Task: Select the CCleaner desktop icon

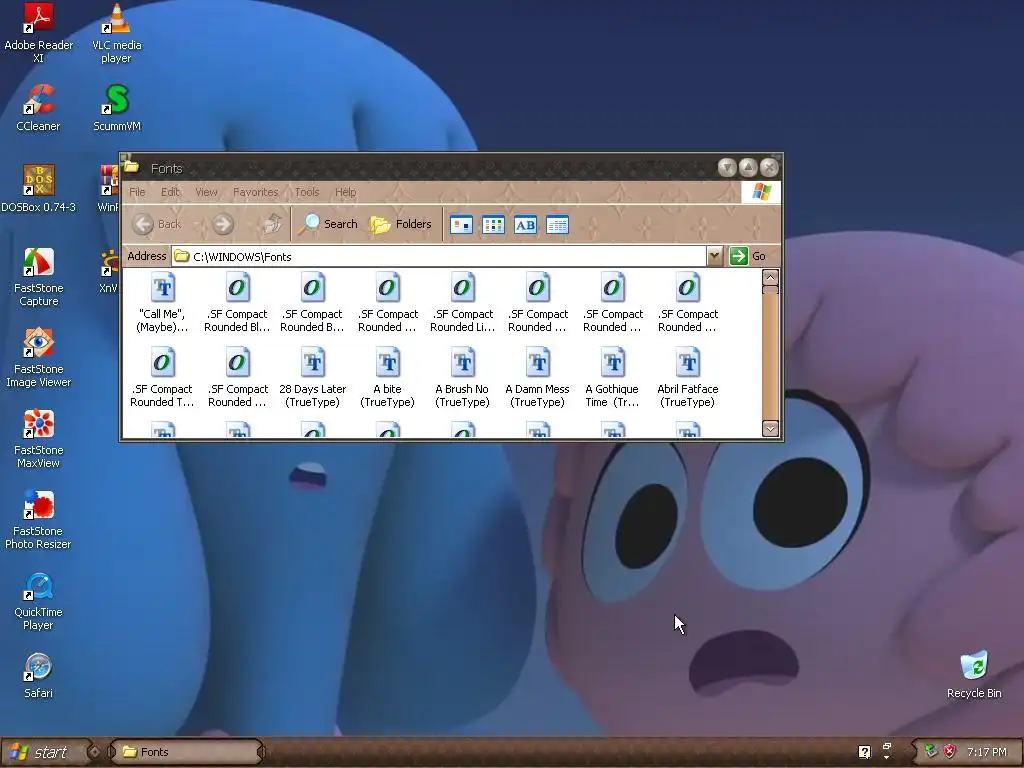Action: [x=39, y=108]
